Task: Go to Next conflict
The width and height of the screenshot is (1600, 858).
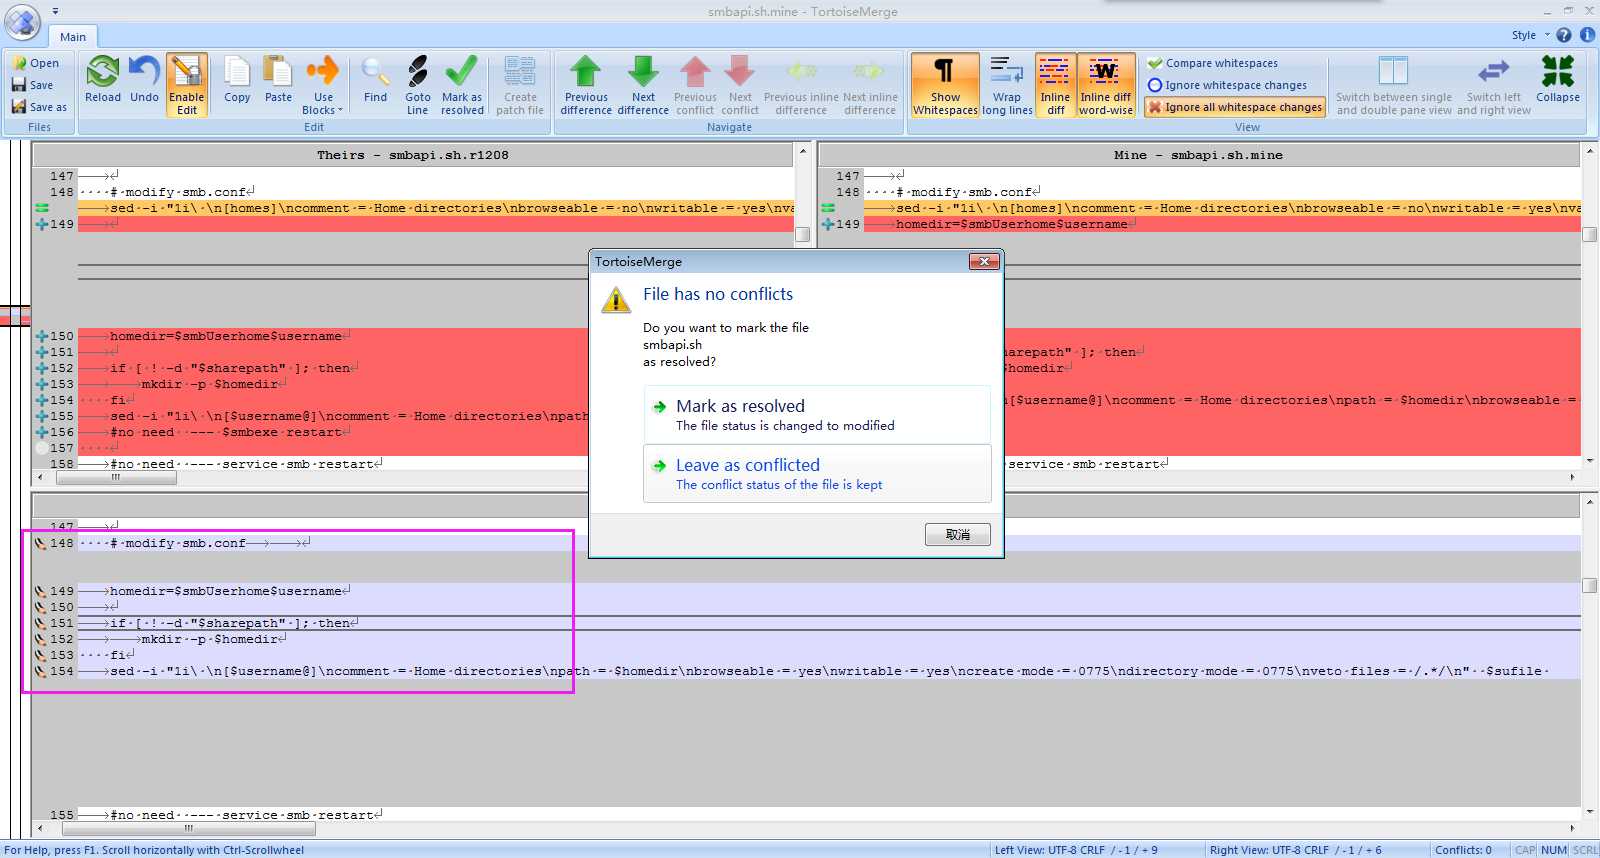Action: 740,85
